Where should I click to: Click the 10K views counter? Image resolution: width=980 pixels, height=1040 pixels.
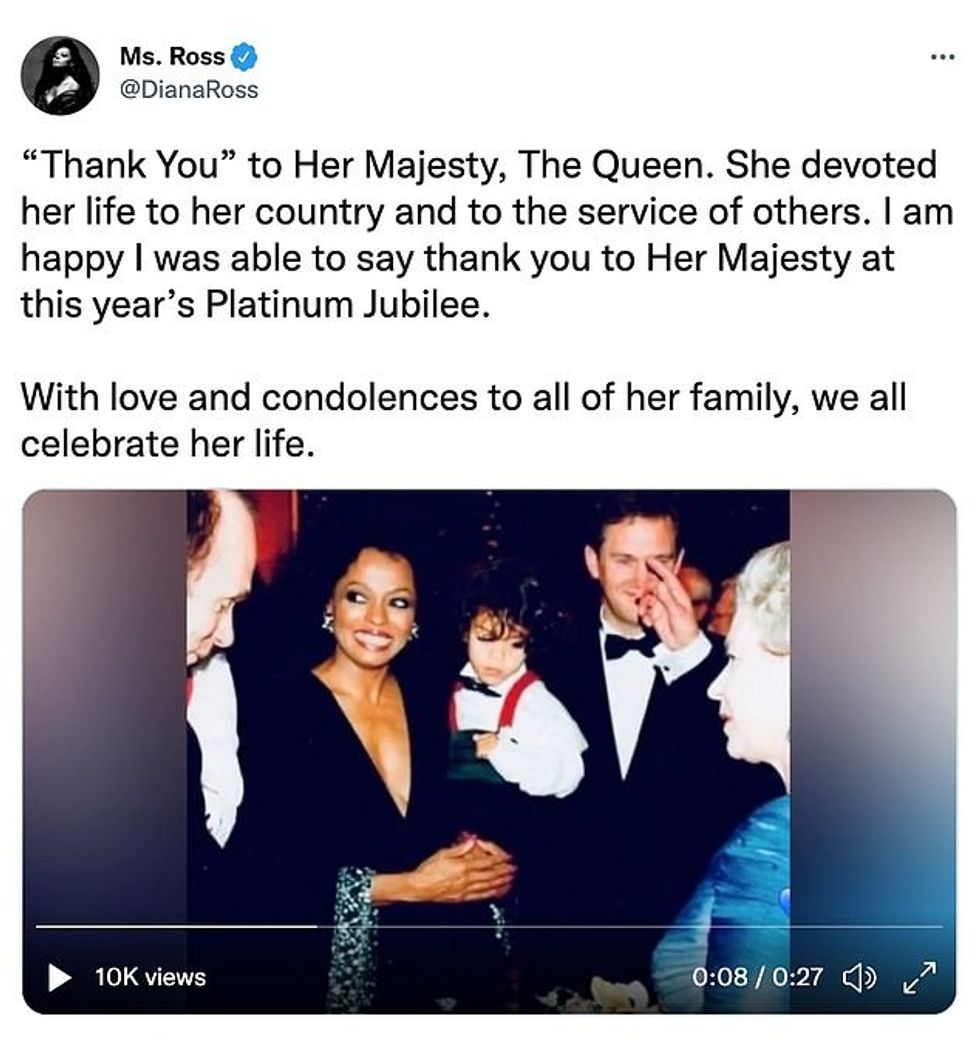point(150,977)
